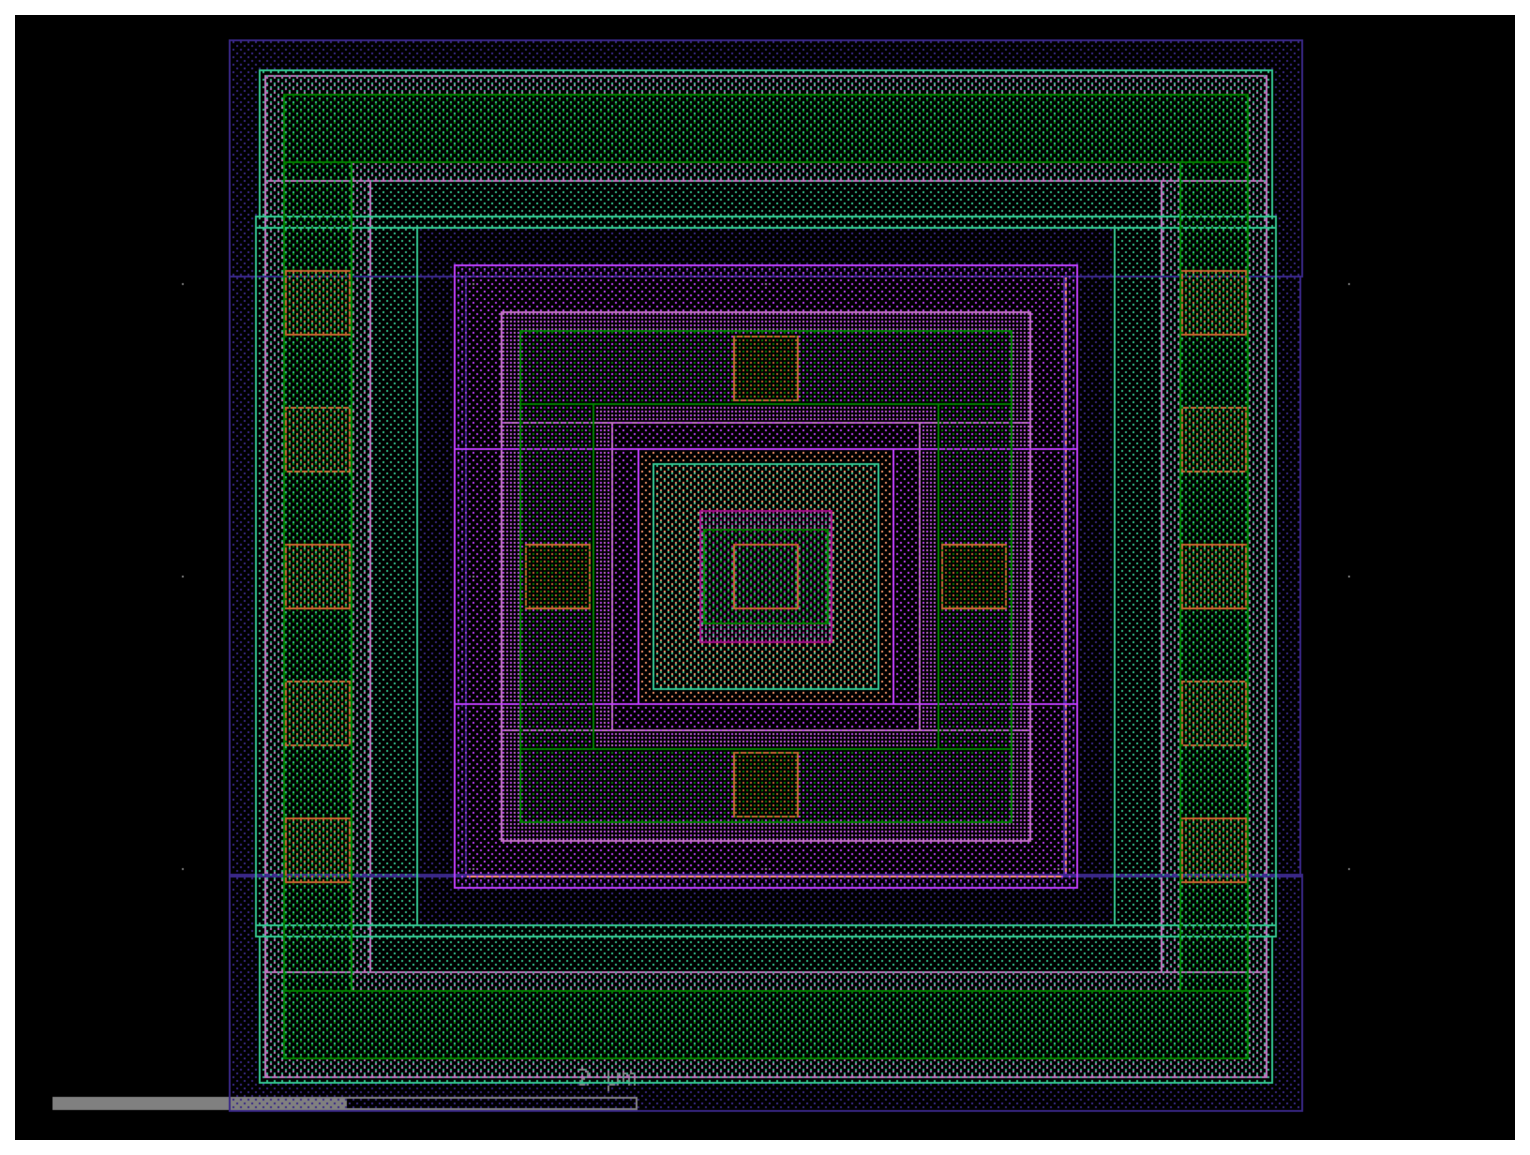Select the central orange contact square
The image size is (1530, 1155).
(766, 576)
